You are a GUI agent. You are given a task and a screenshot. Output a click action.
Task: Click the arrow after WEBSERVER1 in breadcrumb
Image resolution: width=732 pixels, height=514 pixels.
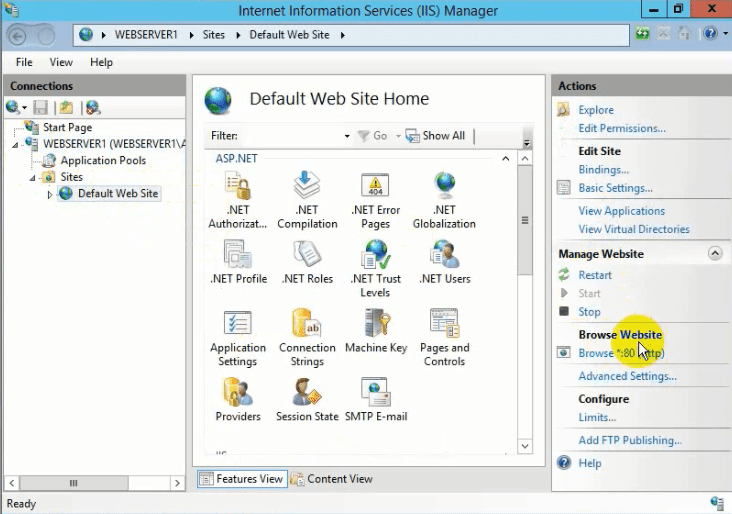pos(191,35)
